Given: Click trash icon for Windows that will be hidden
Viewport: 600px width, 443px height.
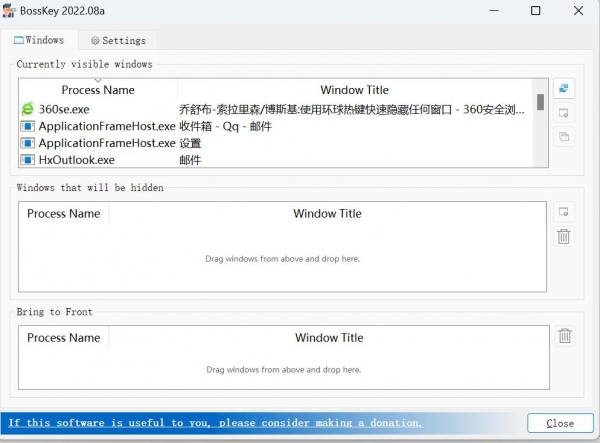Looking at the screenshot, I should (x=564, y=236).
